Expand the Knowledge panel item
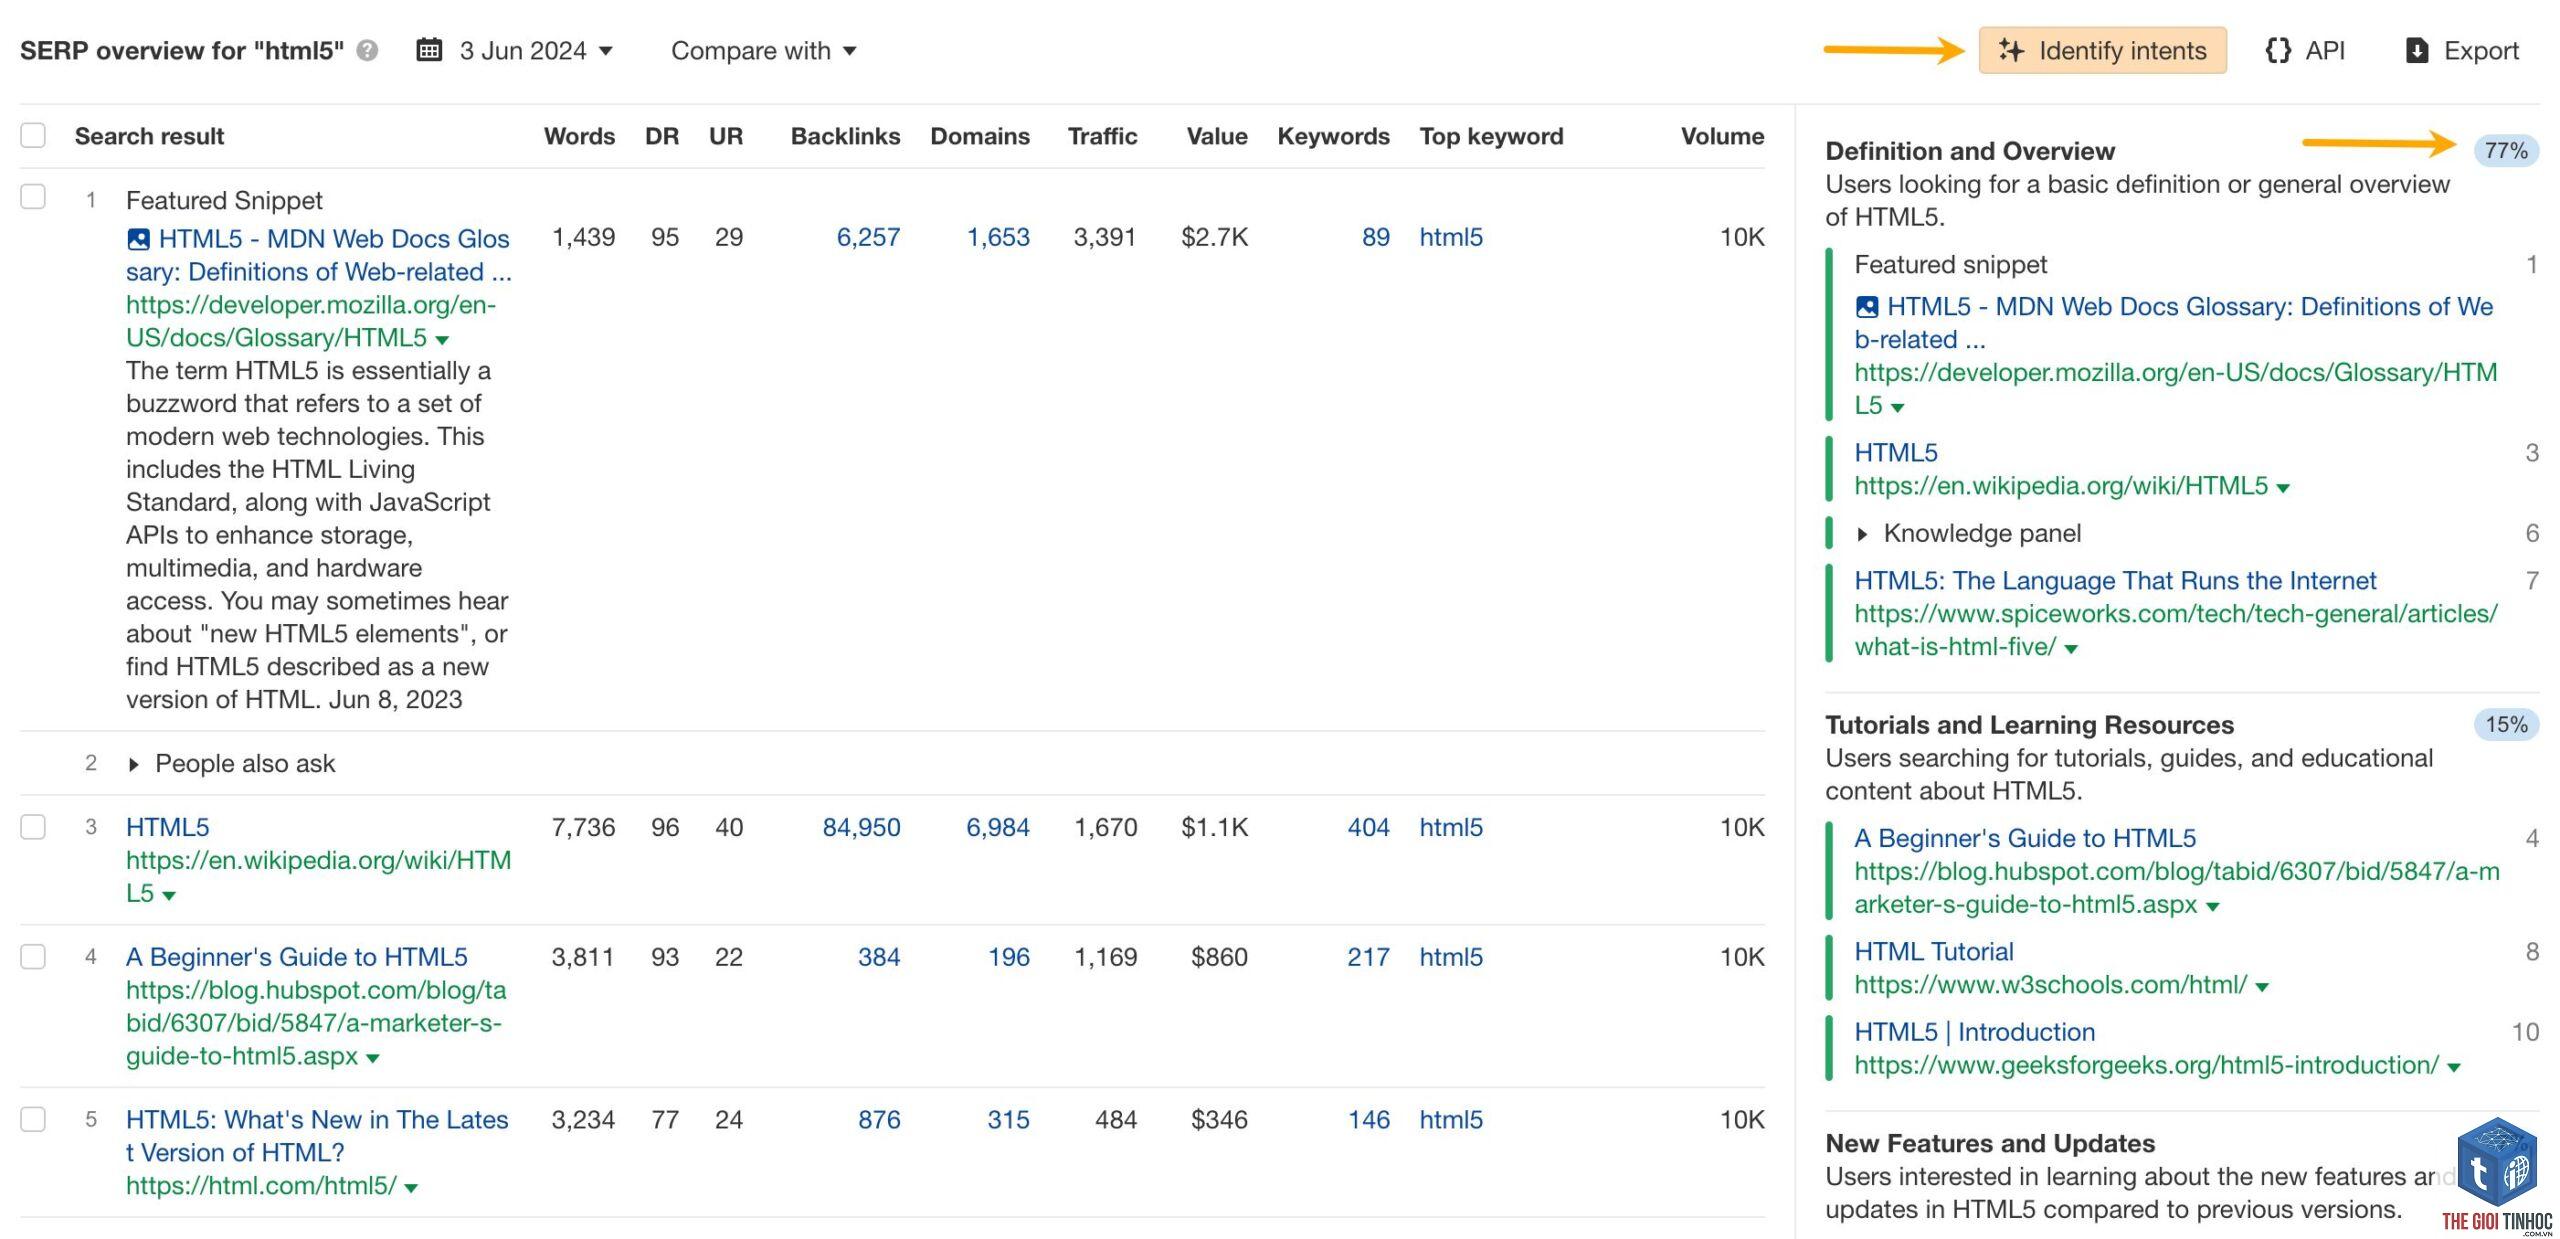Image resolution: width=2560 pixels, height=1239 pixels. point(1862,535)
